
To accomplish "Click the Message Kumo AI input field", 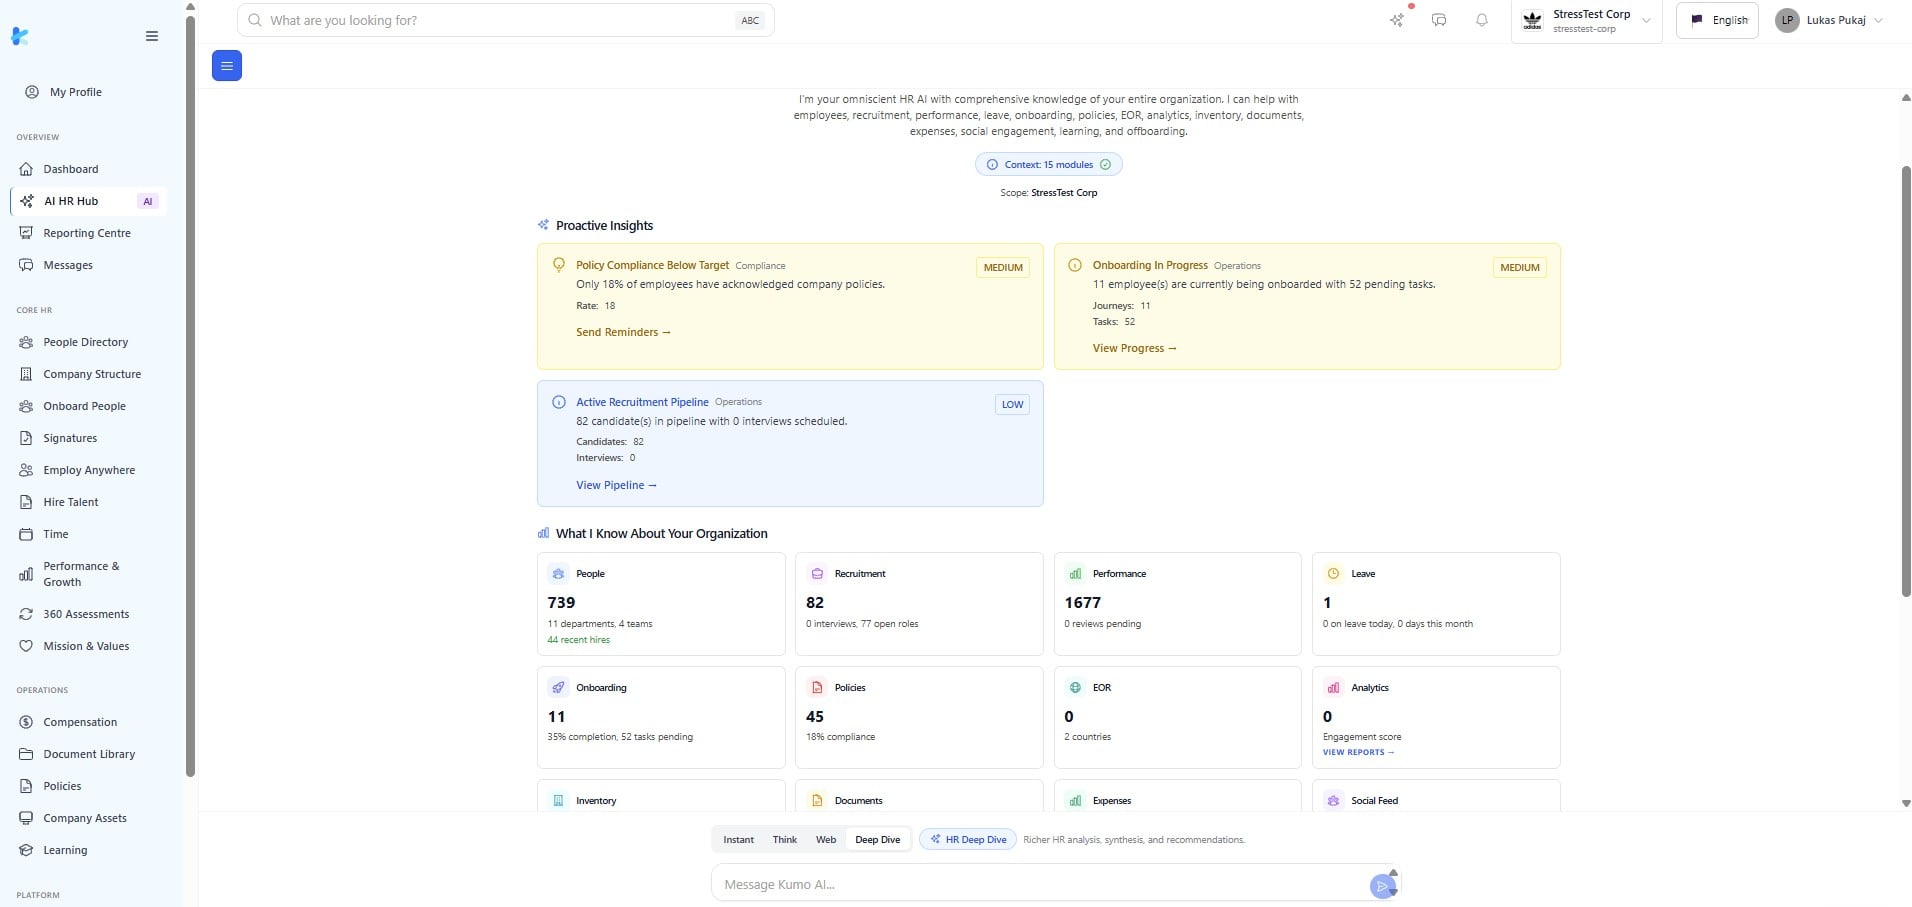I will (1040, 885).
